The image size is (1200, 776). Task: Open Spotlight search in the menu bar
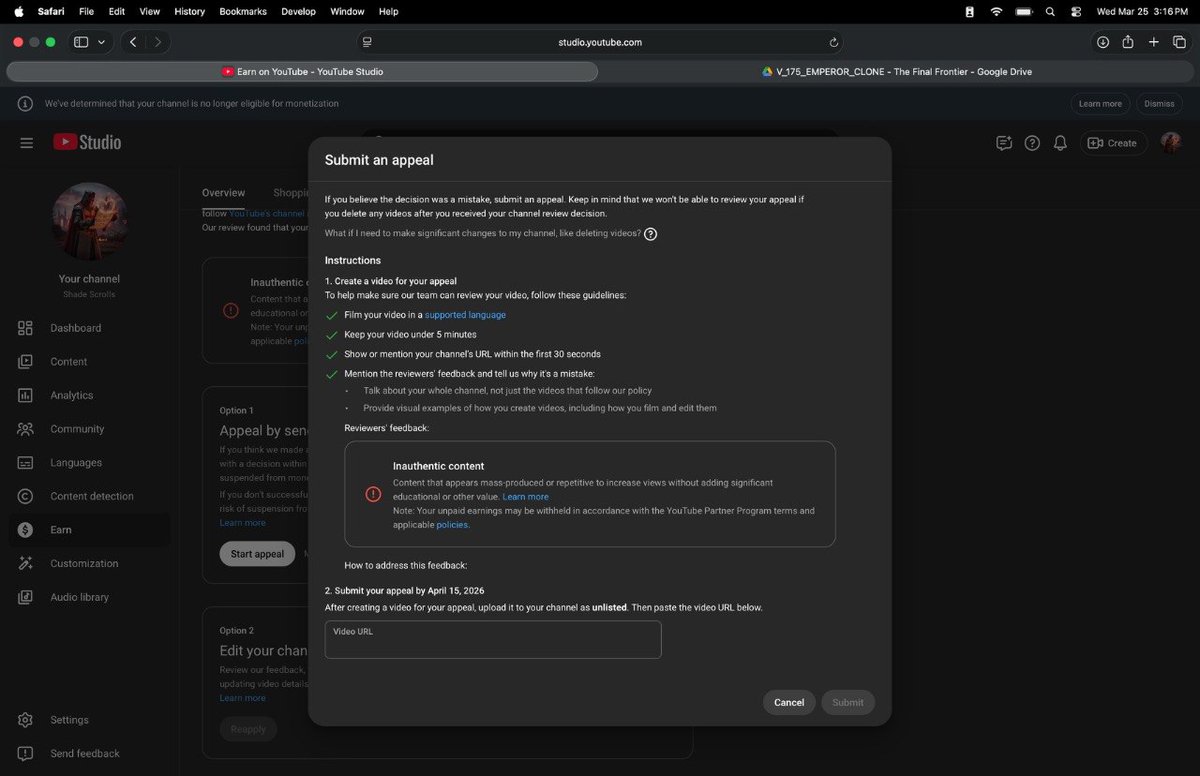click(1049, 12)
